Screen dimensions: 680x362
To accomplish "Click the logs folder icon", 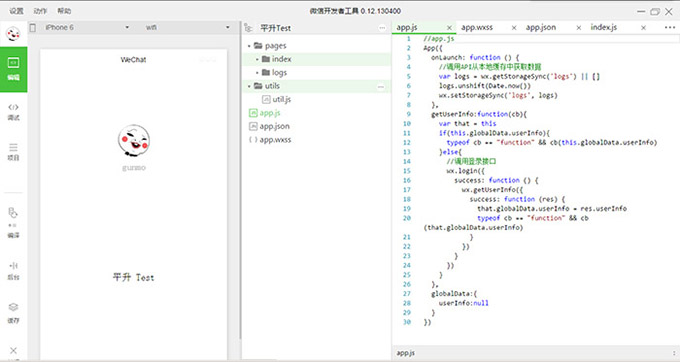I will point(266,72).
